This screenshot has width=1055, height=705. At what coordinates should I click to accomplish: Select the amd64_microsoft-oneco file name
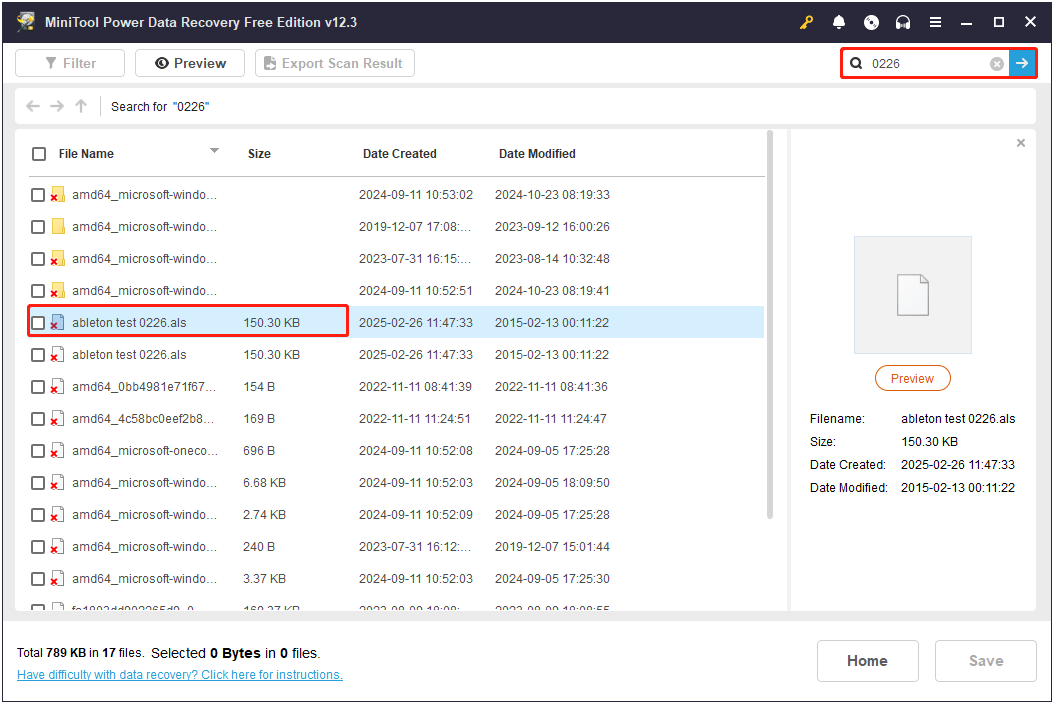pyautogui.click(x=145, y=451)
